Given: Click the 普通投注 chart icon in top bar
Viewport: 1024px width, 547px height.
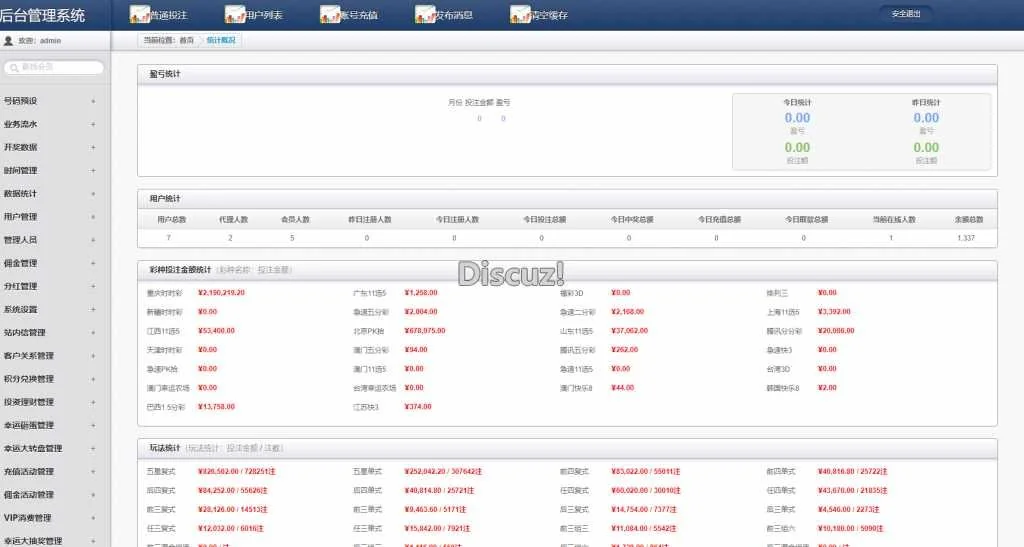Looking at the screenshot, I should (141, 15).
